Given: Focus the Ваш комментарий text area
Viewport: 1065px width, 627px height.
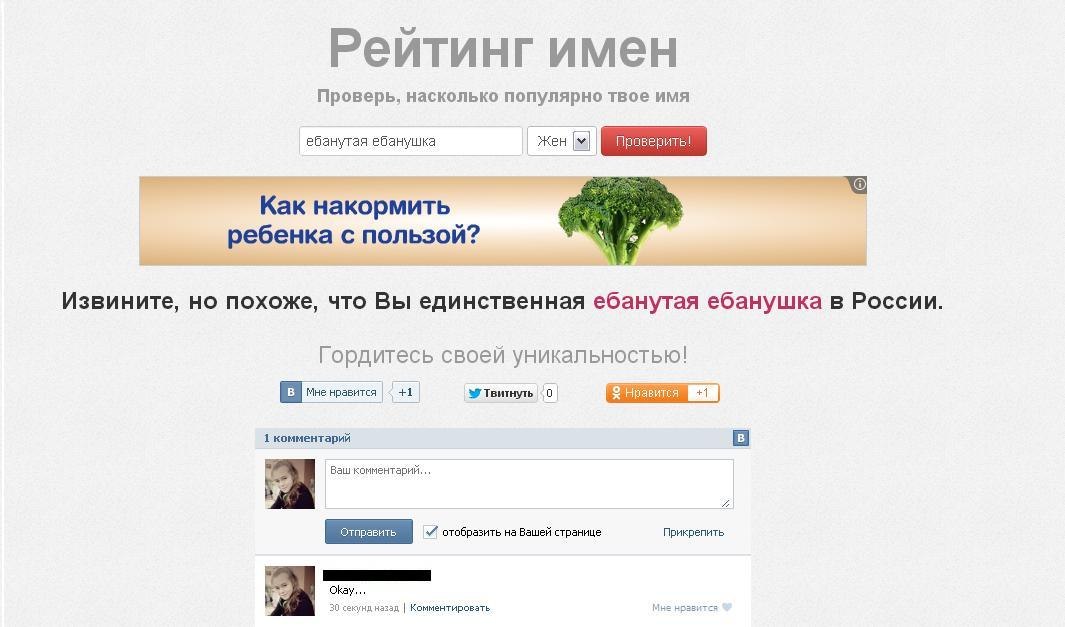Looking at the screenshot, I should pyautogui.click(x=529, y=484).
